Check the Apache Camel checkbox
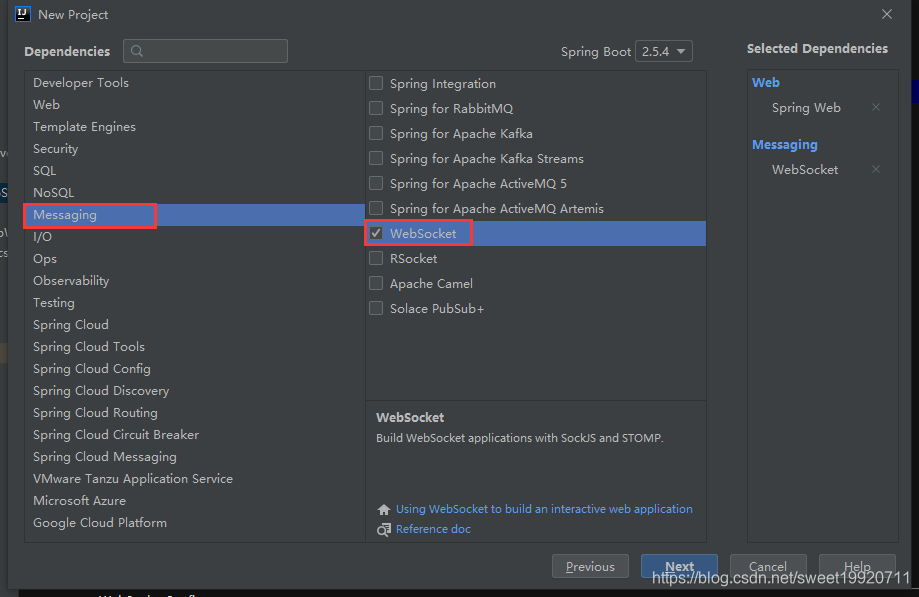The width and height of the screenshot is (919, 597). 376,284
